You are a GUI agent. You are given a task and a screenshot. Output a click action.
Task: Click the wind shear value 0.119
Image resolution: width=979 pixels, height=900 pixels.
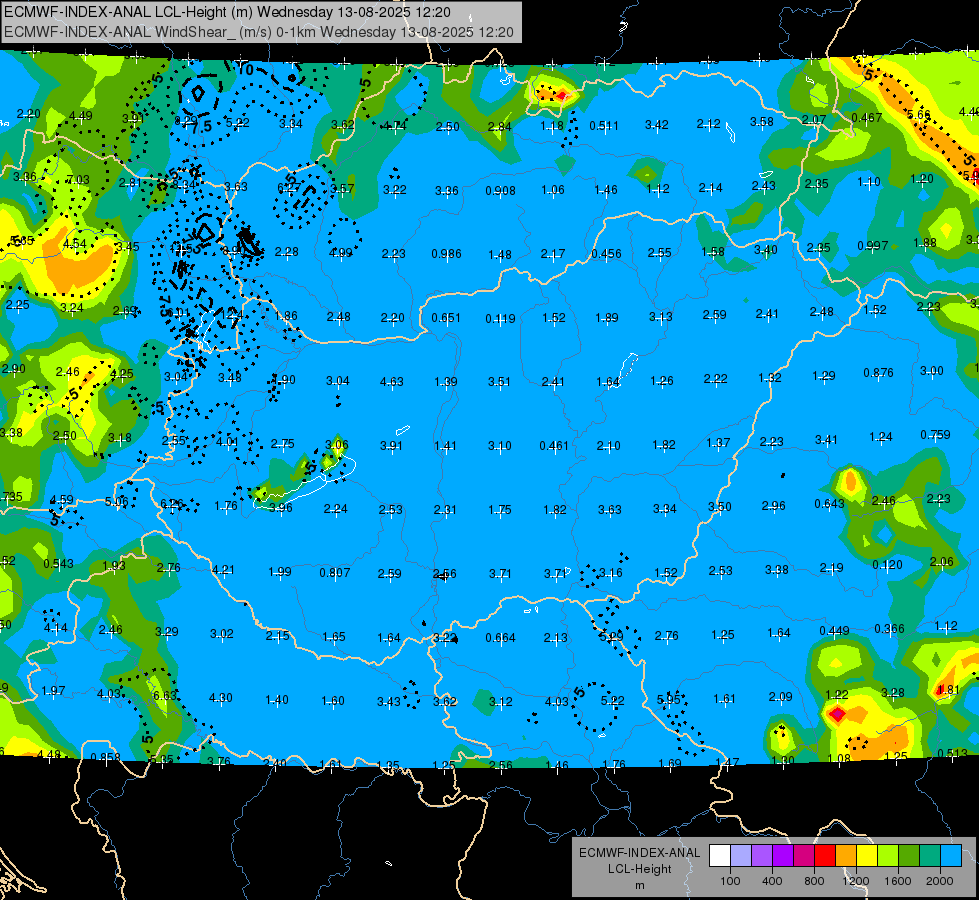click(x=501, y=319)
